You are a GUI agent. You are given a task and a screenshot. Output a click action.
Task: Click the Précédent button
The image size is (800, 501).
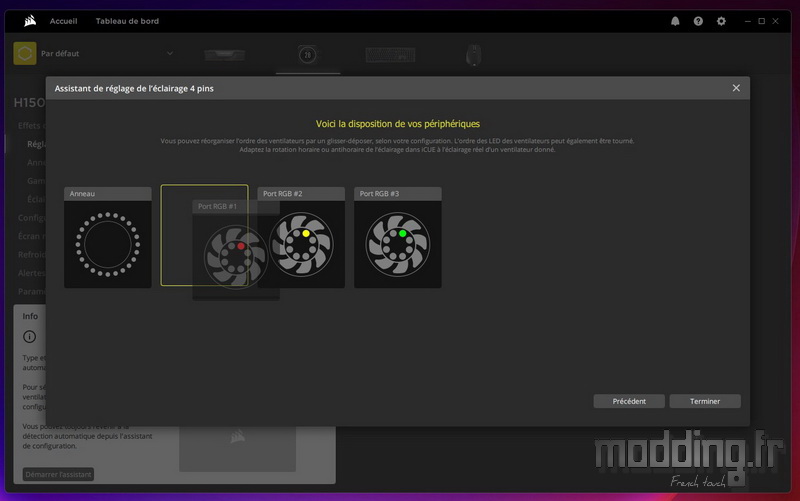(629, 401)
